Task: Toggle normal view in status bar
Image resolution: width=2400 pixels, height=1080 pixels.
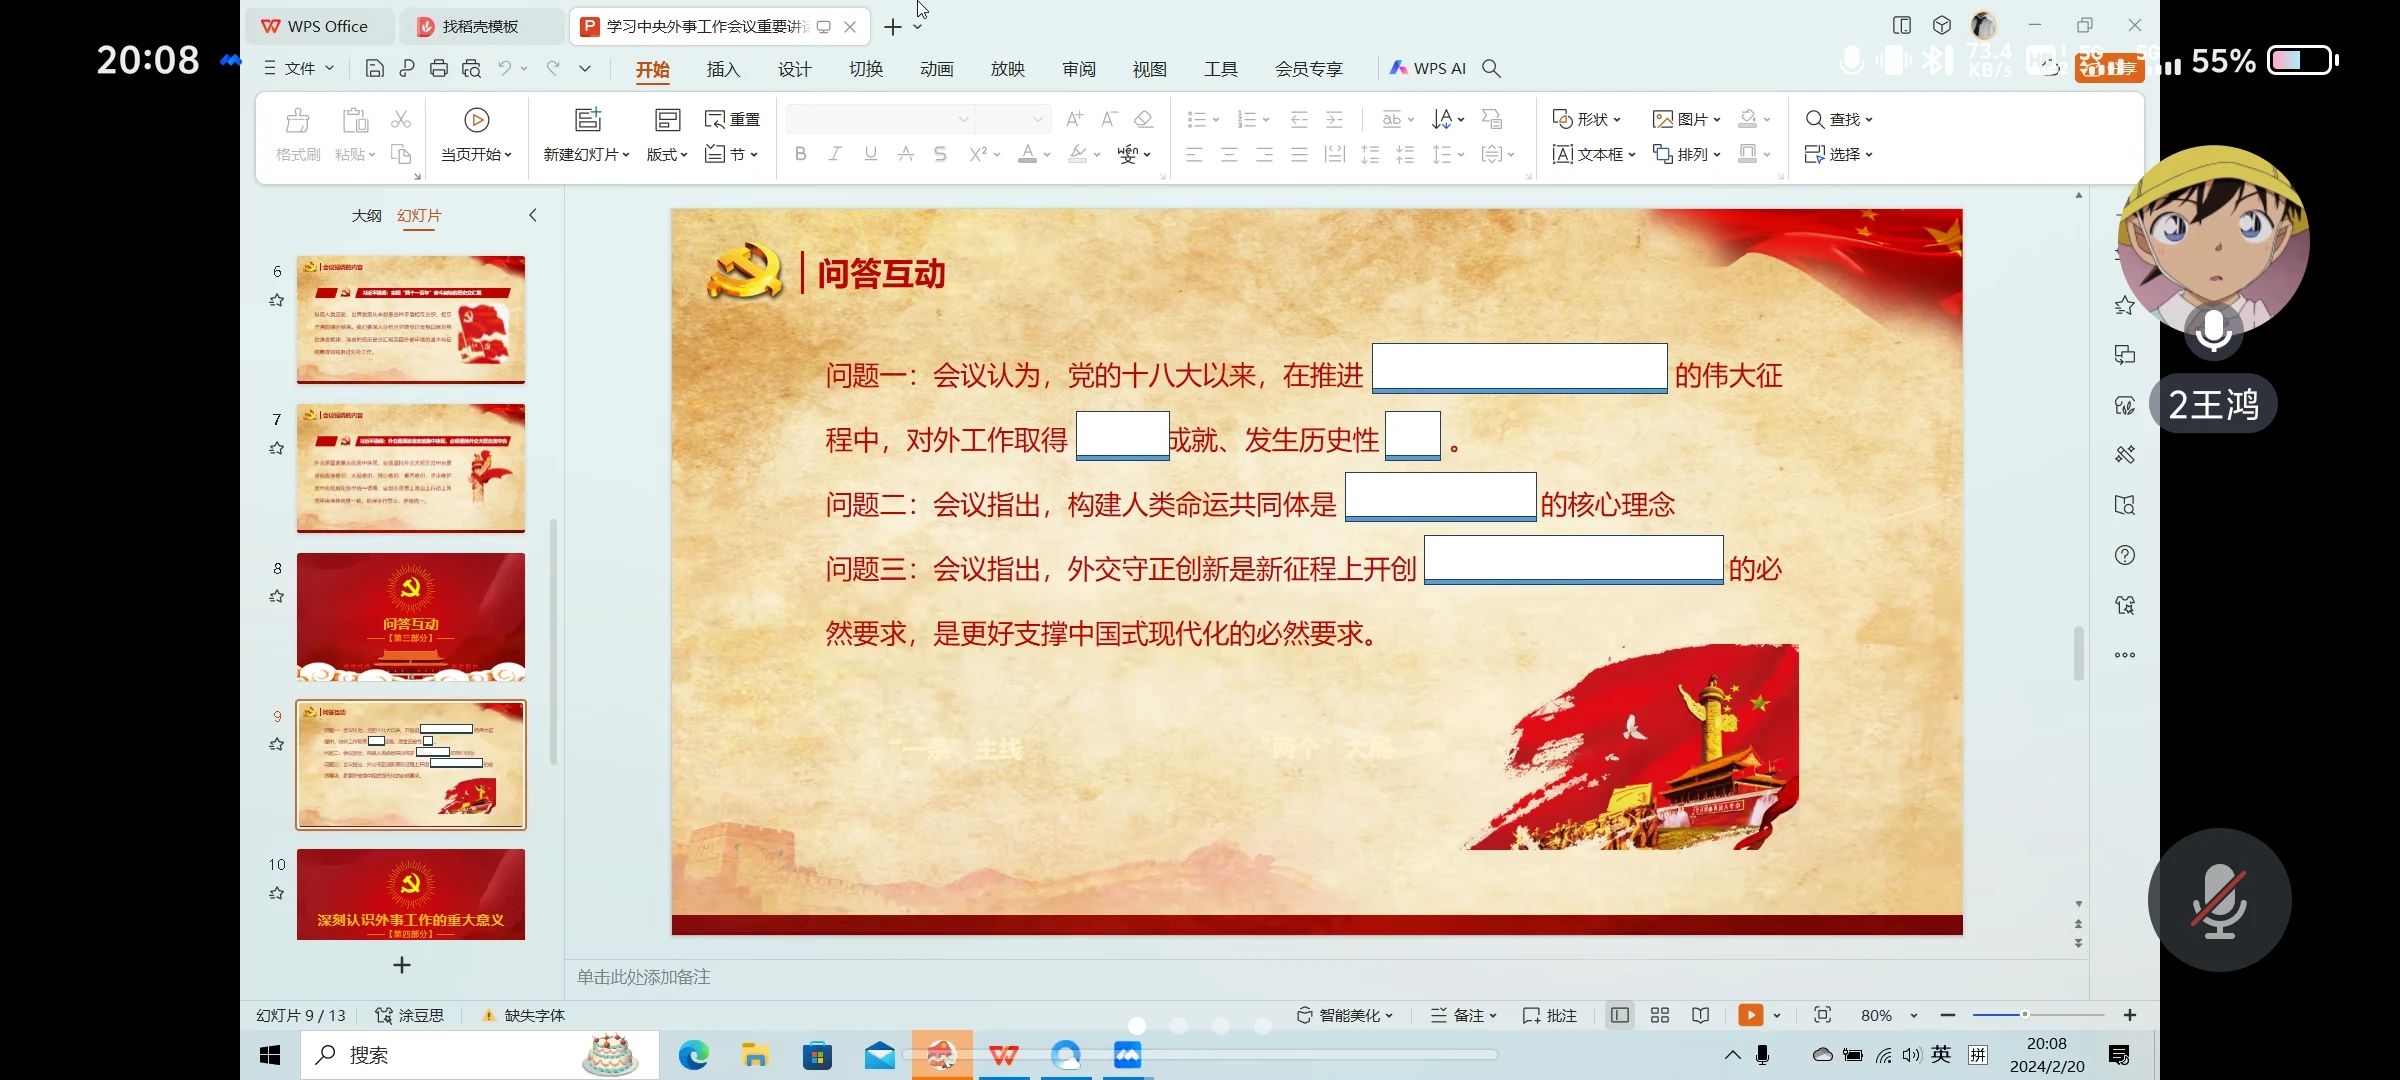Action: pos(1620,1015)
